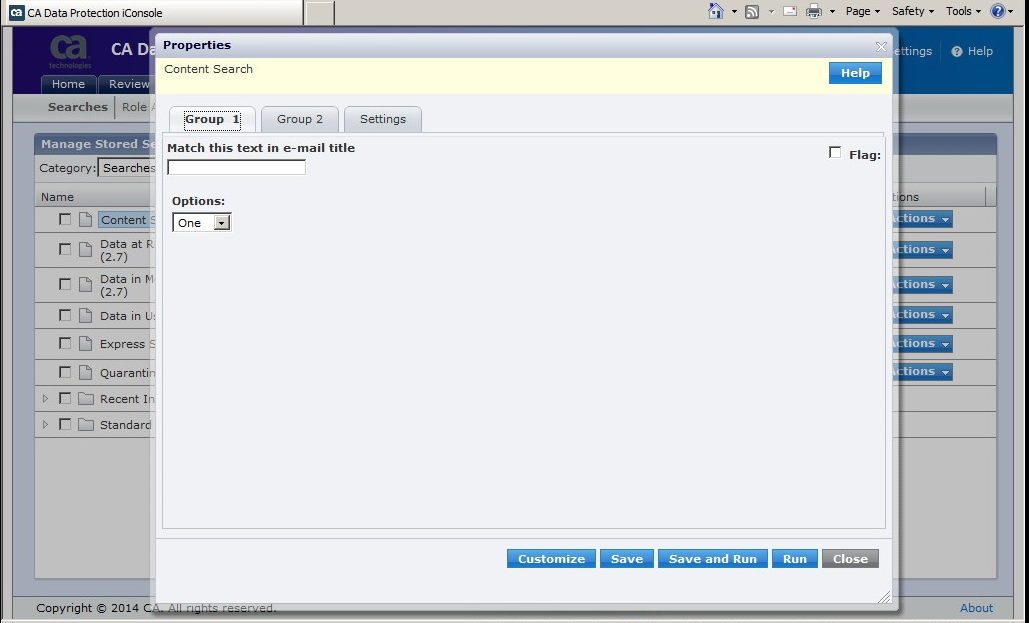Click the About link
The image size is (1029, 623).
coord(976,608)
